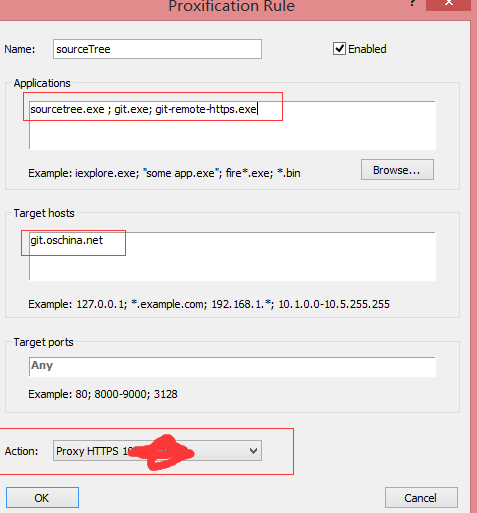The image size is (477, 513).
Task: Click the Target hosts group heading
Action: pyautogui.click(x=44, y=213)
